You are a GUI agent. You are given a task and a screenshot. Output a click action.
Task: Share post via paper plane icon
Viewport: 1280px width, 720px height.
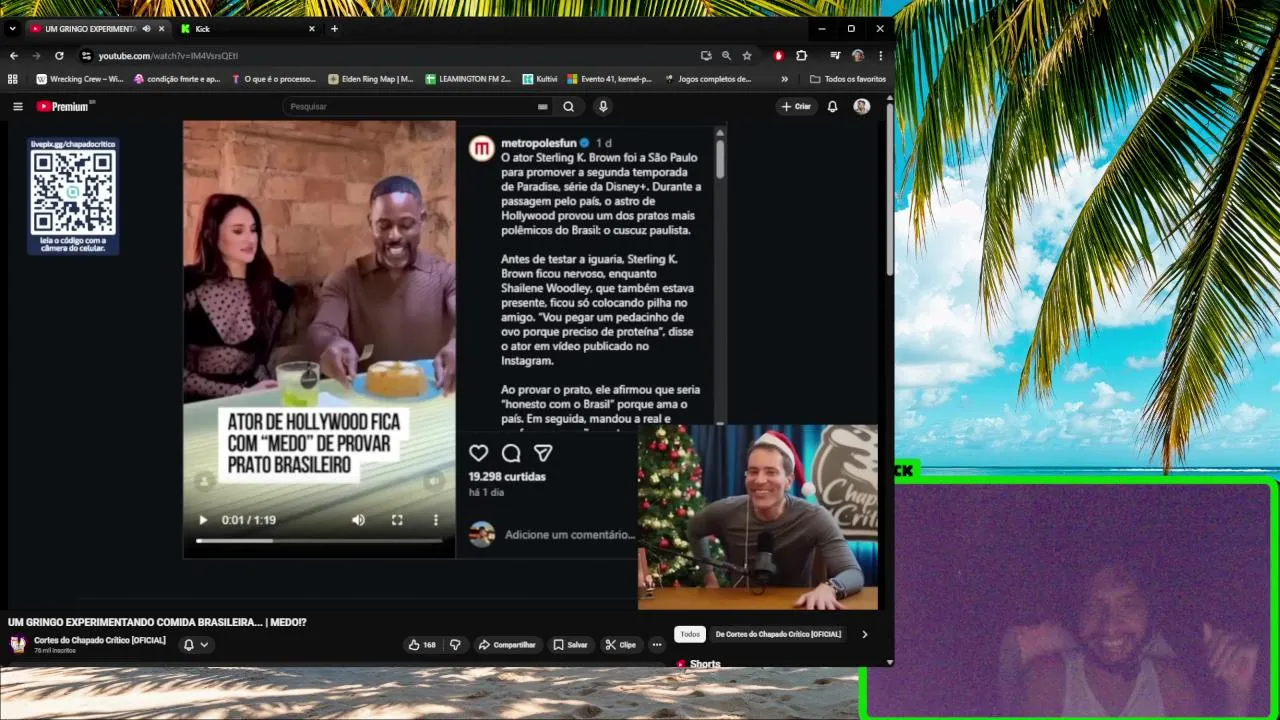click(543, 453)
